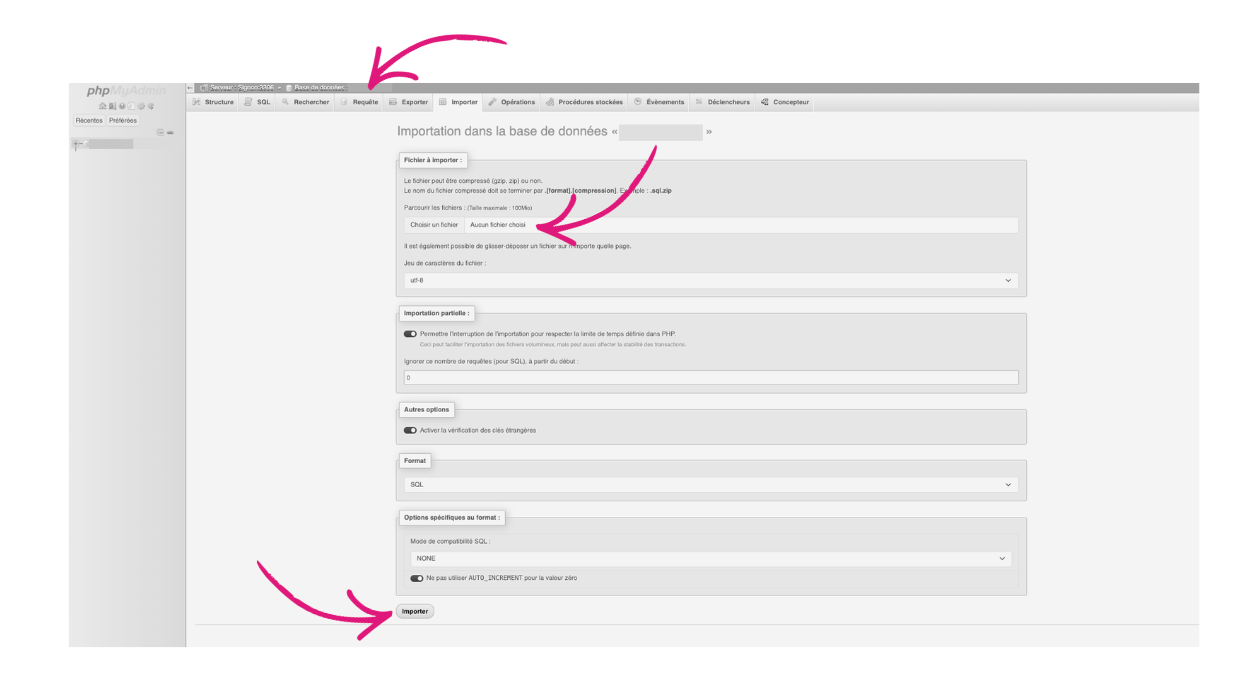Click the Importer submit button
The image size is (1260, 687).
[x=415, y=611]
